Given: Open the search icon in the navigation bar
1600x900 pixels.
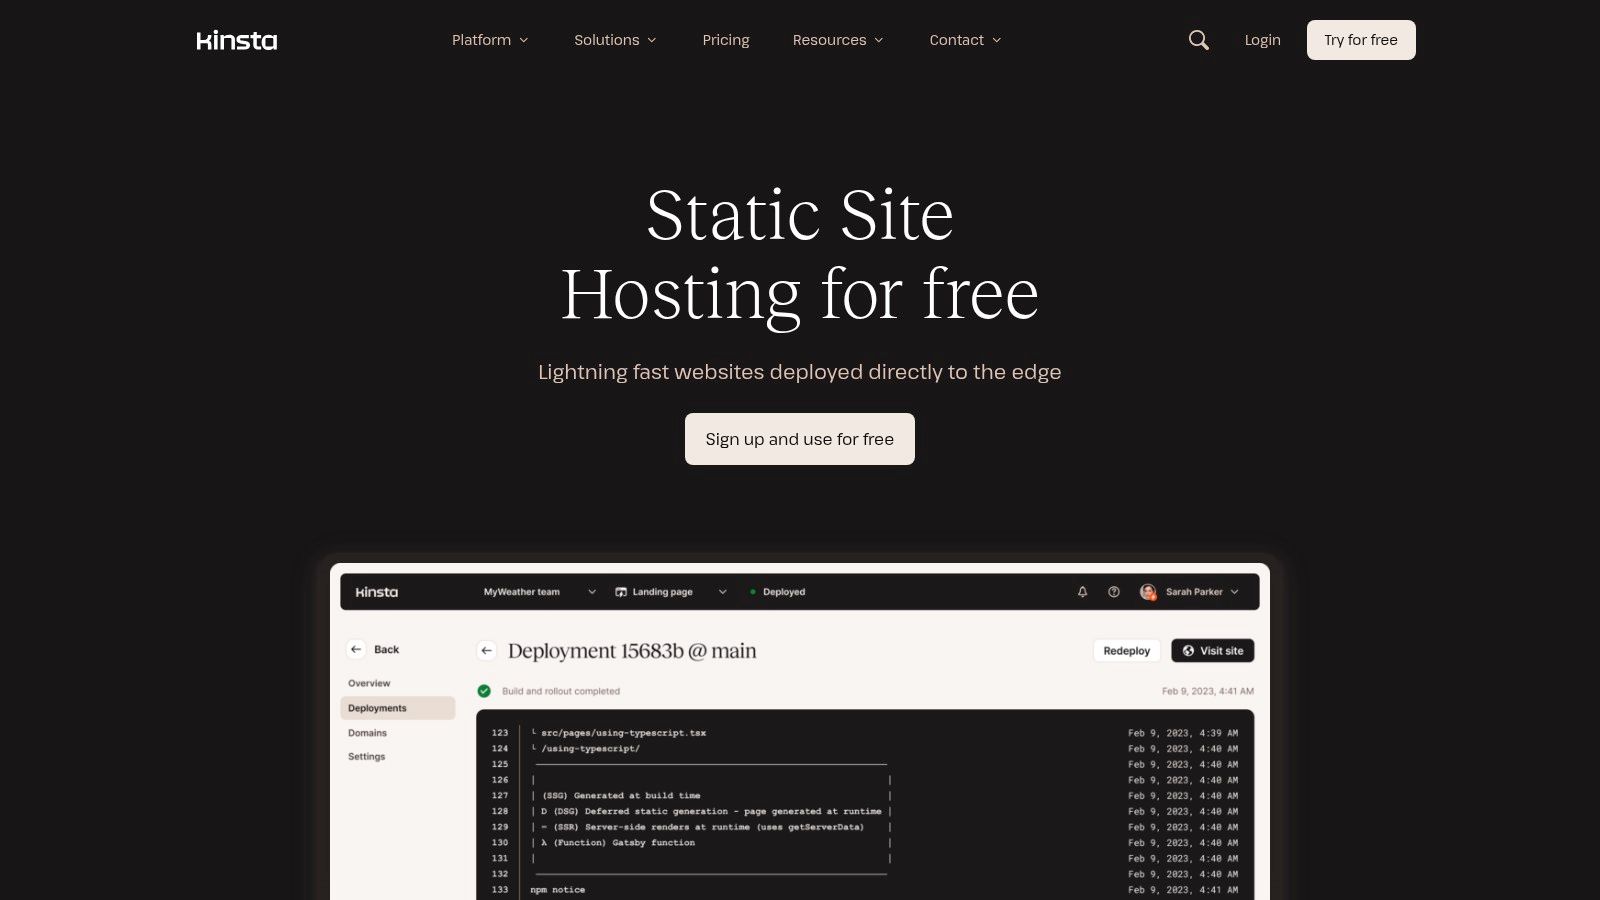Looking at the screenshot, I should tap(1197, 40).
